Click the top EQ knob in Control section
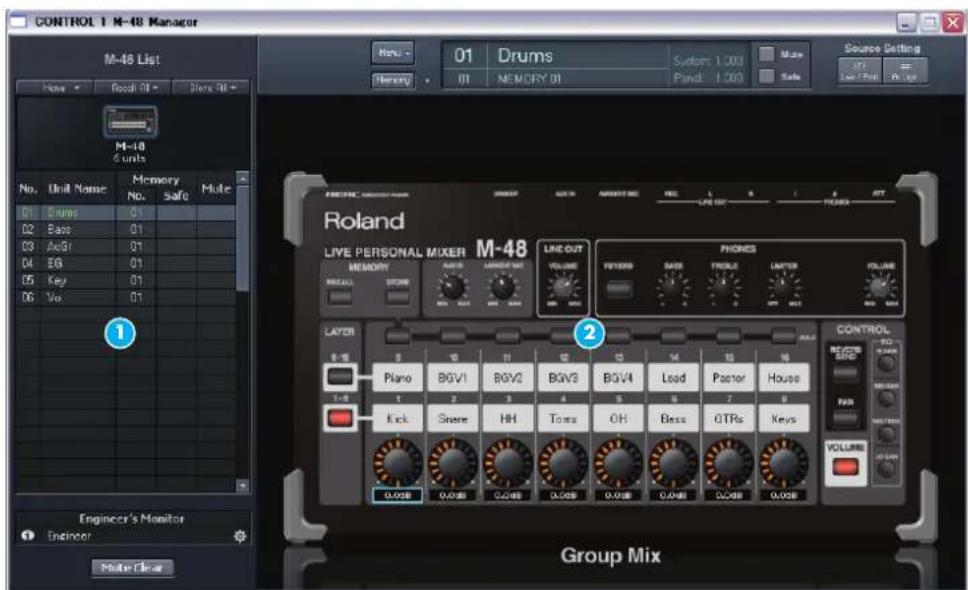Screen dimensions: 968x590 point(887,363)
